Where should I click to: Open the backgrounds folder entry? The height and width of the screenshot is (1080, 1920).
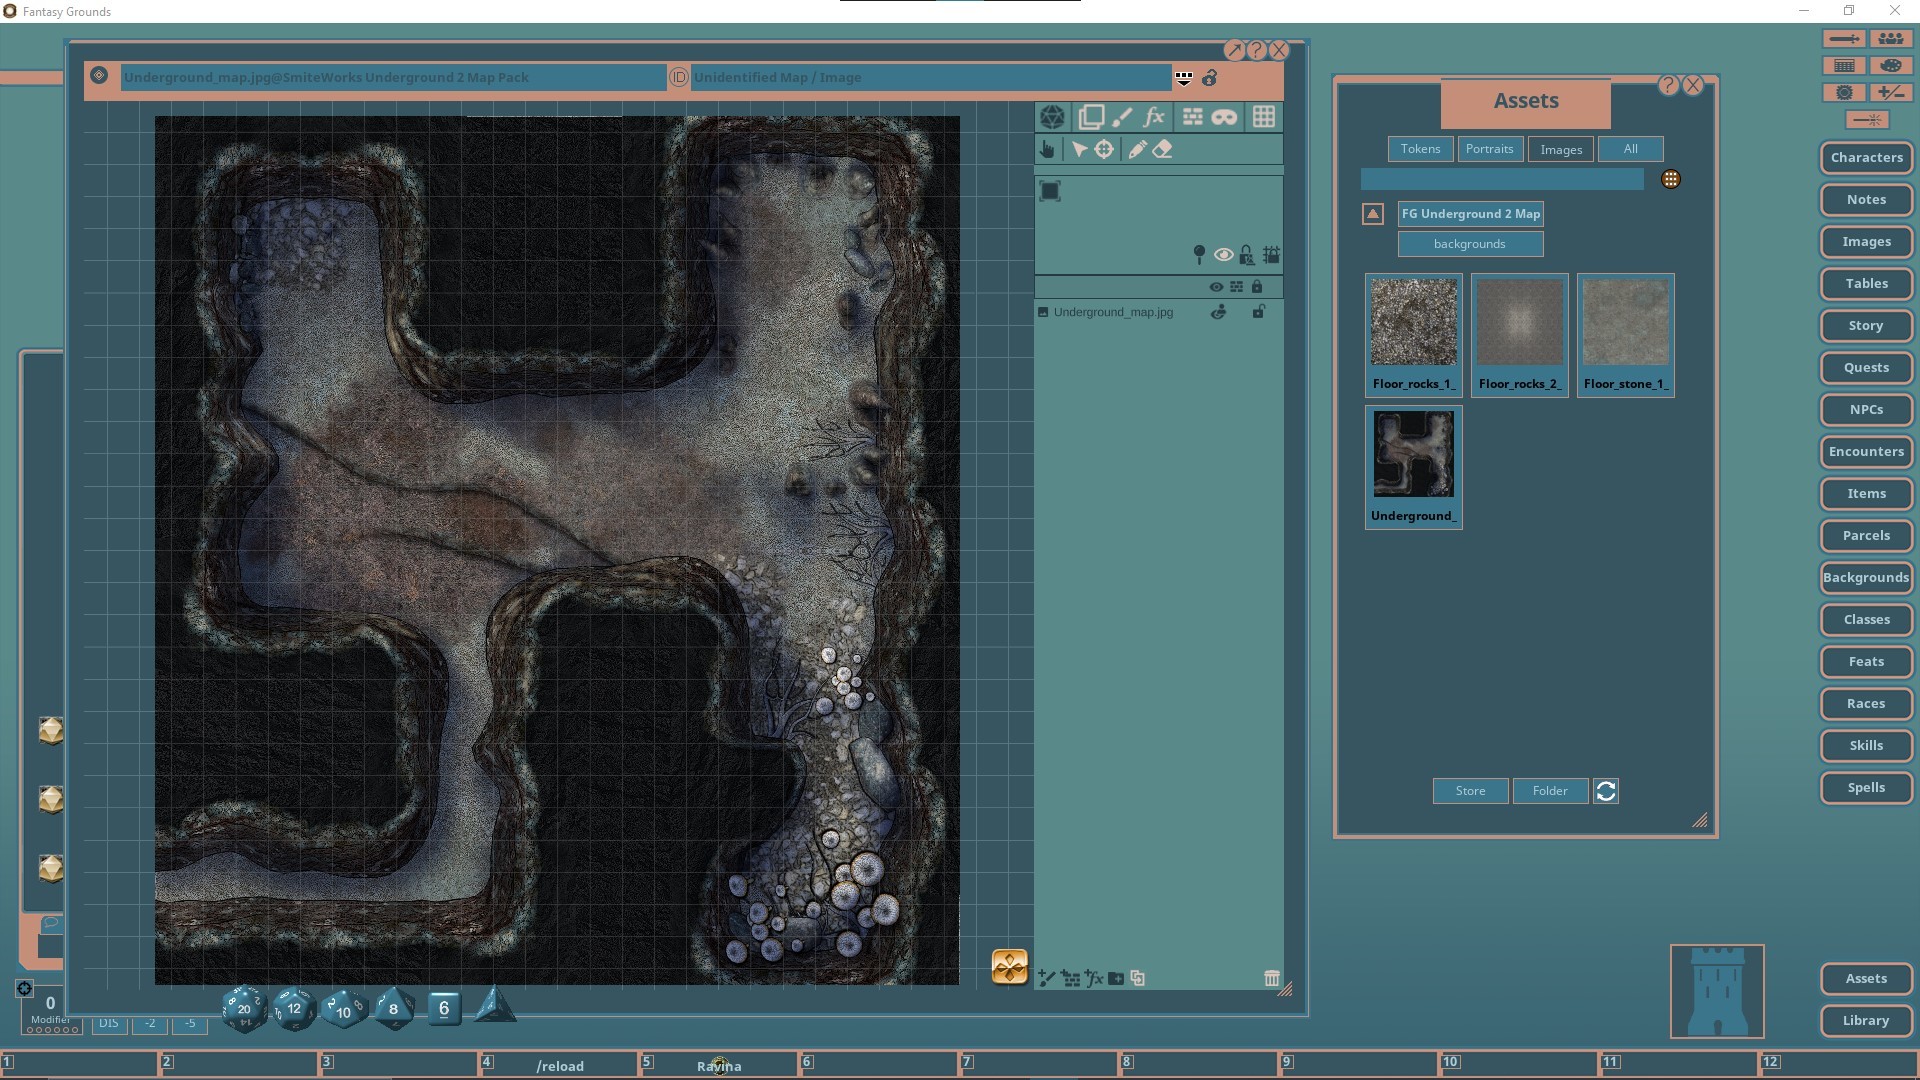1469,243
